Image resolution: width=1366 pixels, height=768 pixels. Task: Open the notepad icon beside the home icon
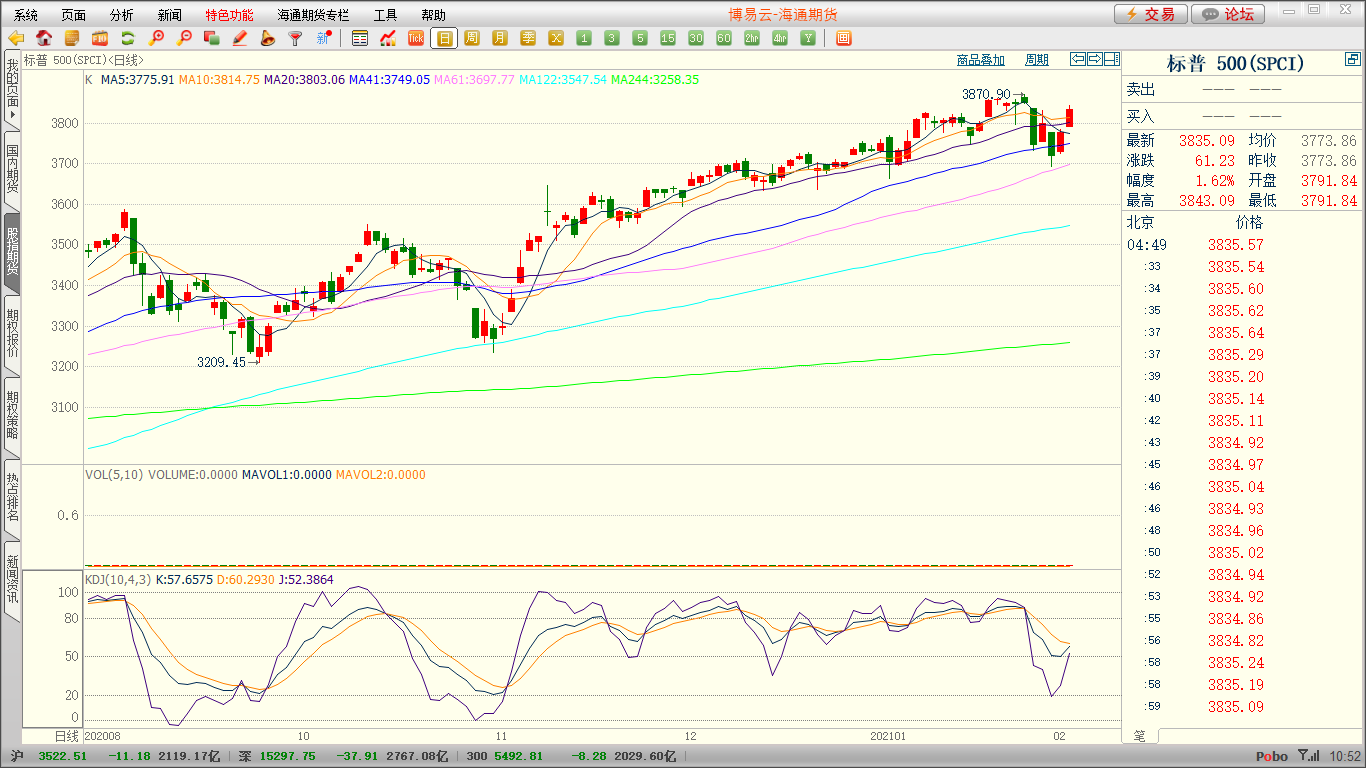pyautogui.click(x=72, y=38)
